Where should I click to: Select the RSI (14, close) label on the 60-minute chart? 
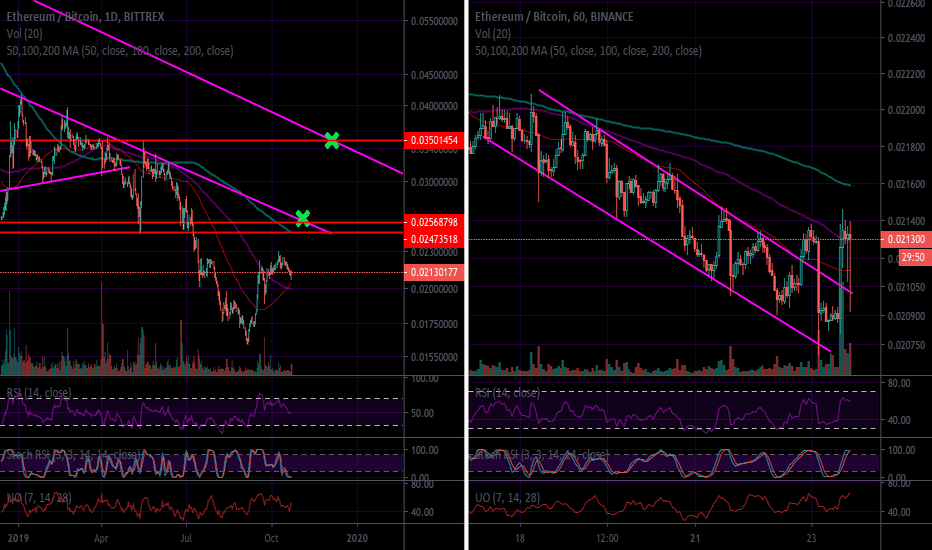[508, 392]
